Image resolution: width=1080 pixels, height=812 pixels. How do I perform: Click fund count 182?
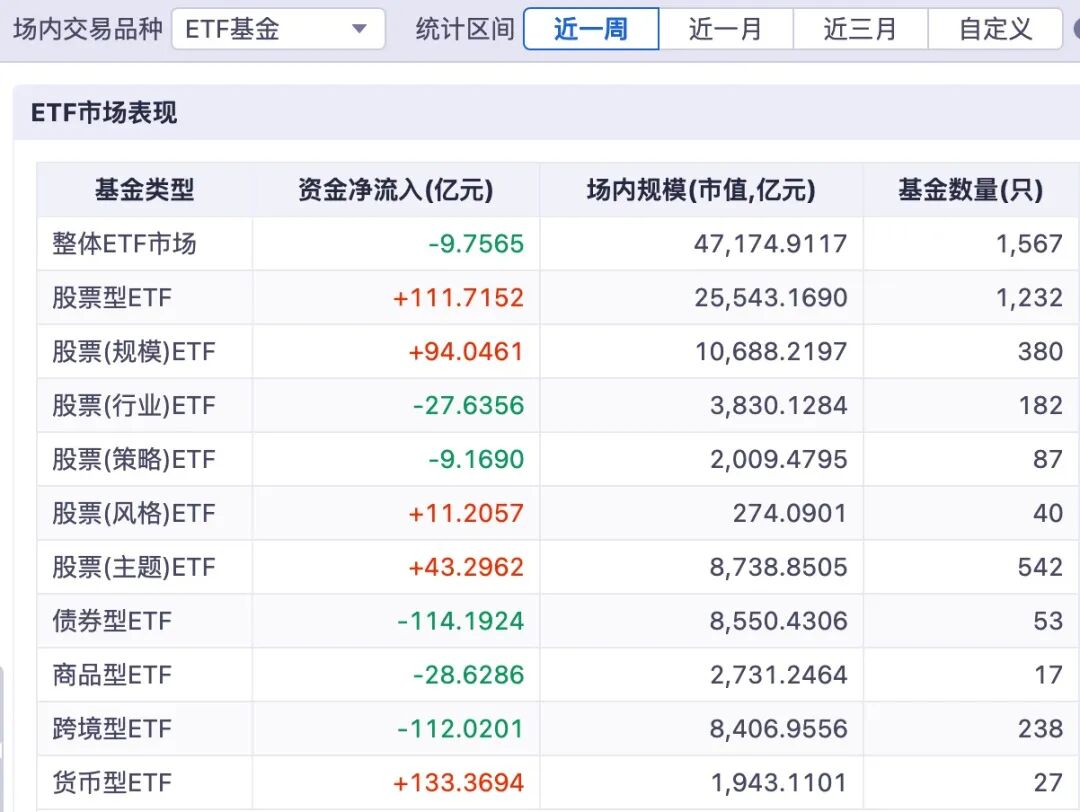1041,406
